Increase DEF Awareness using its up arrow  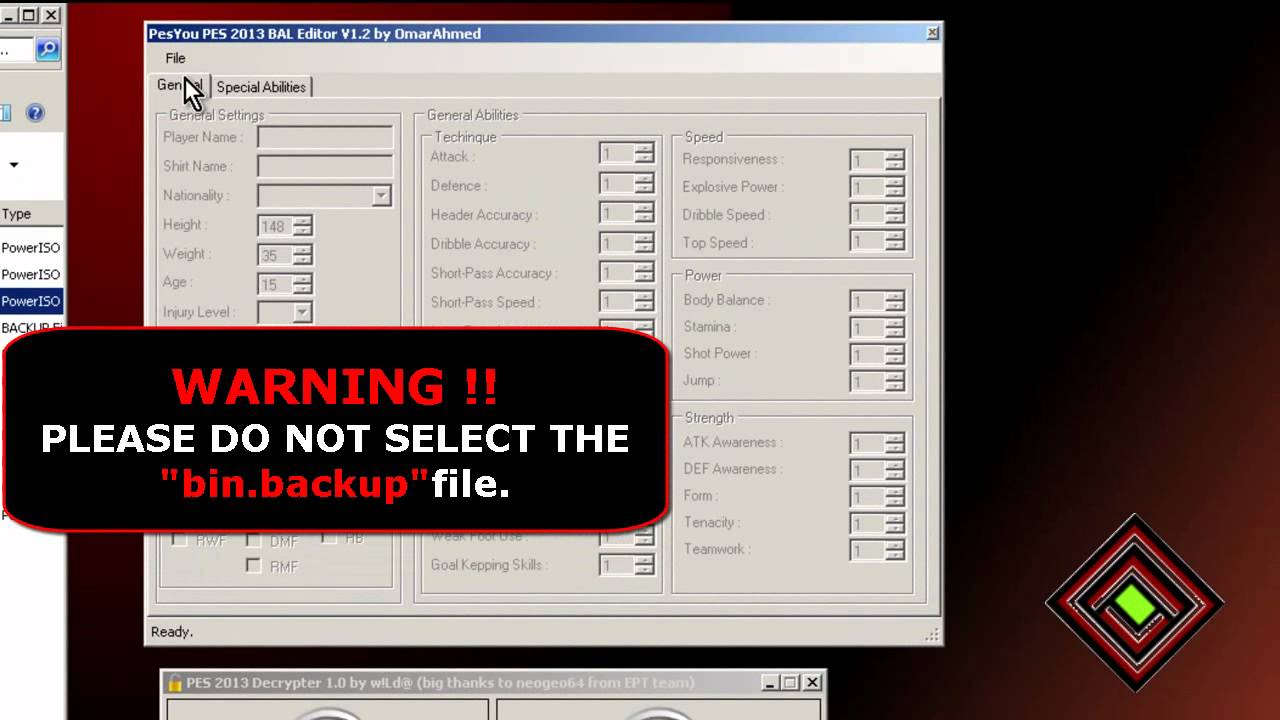[895, 465]
